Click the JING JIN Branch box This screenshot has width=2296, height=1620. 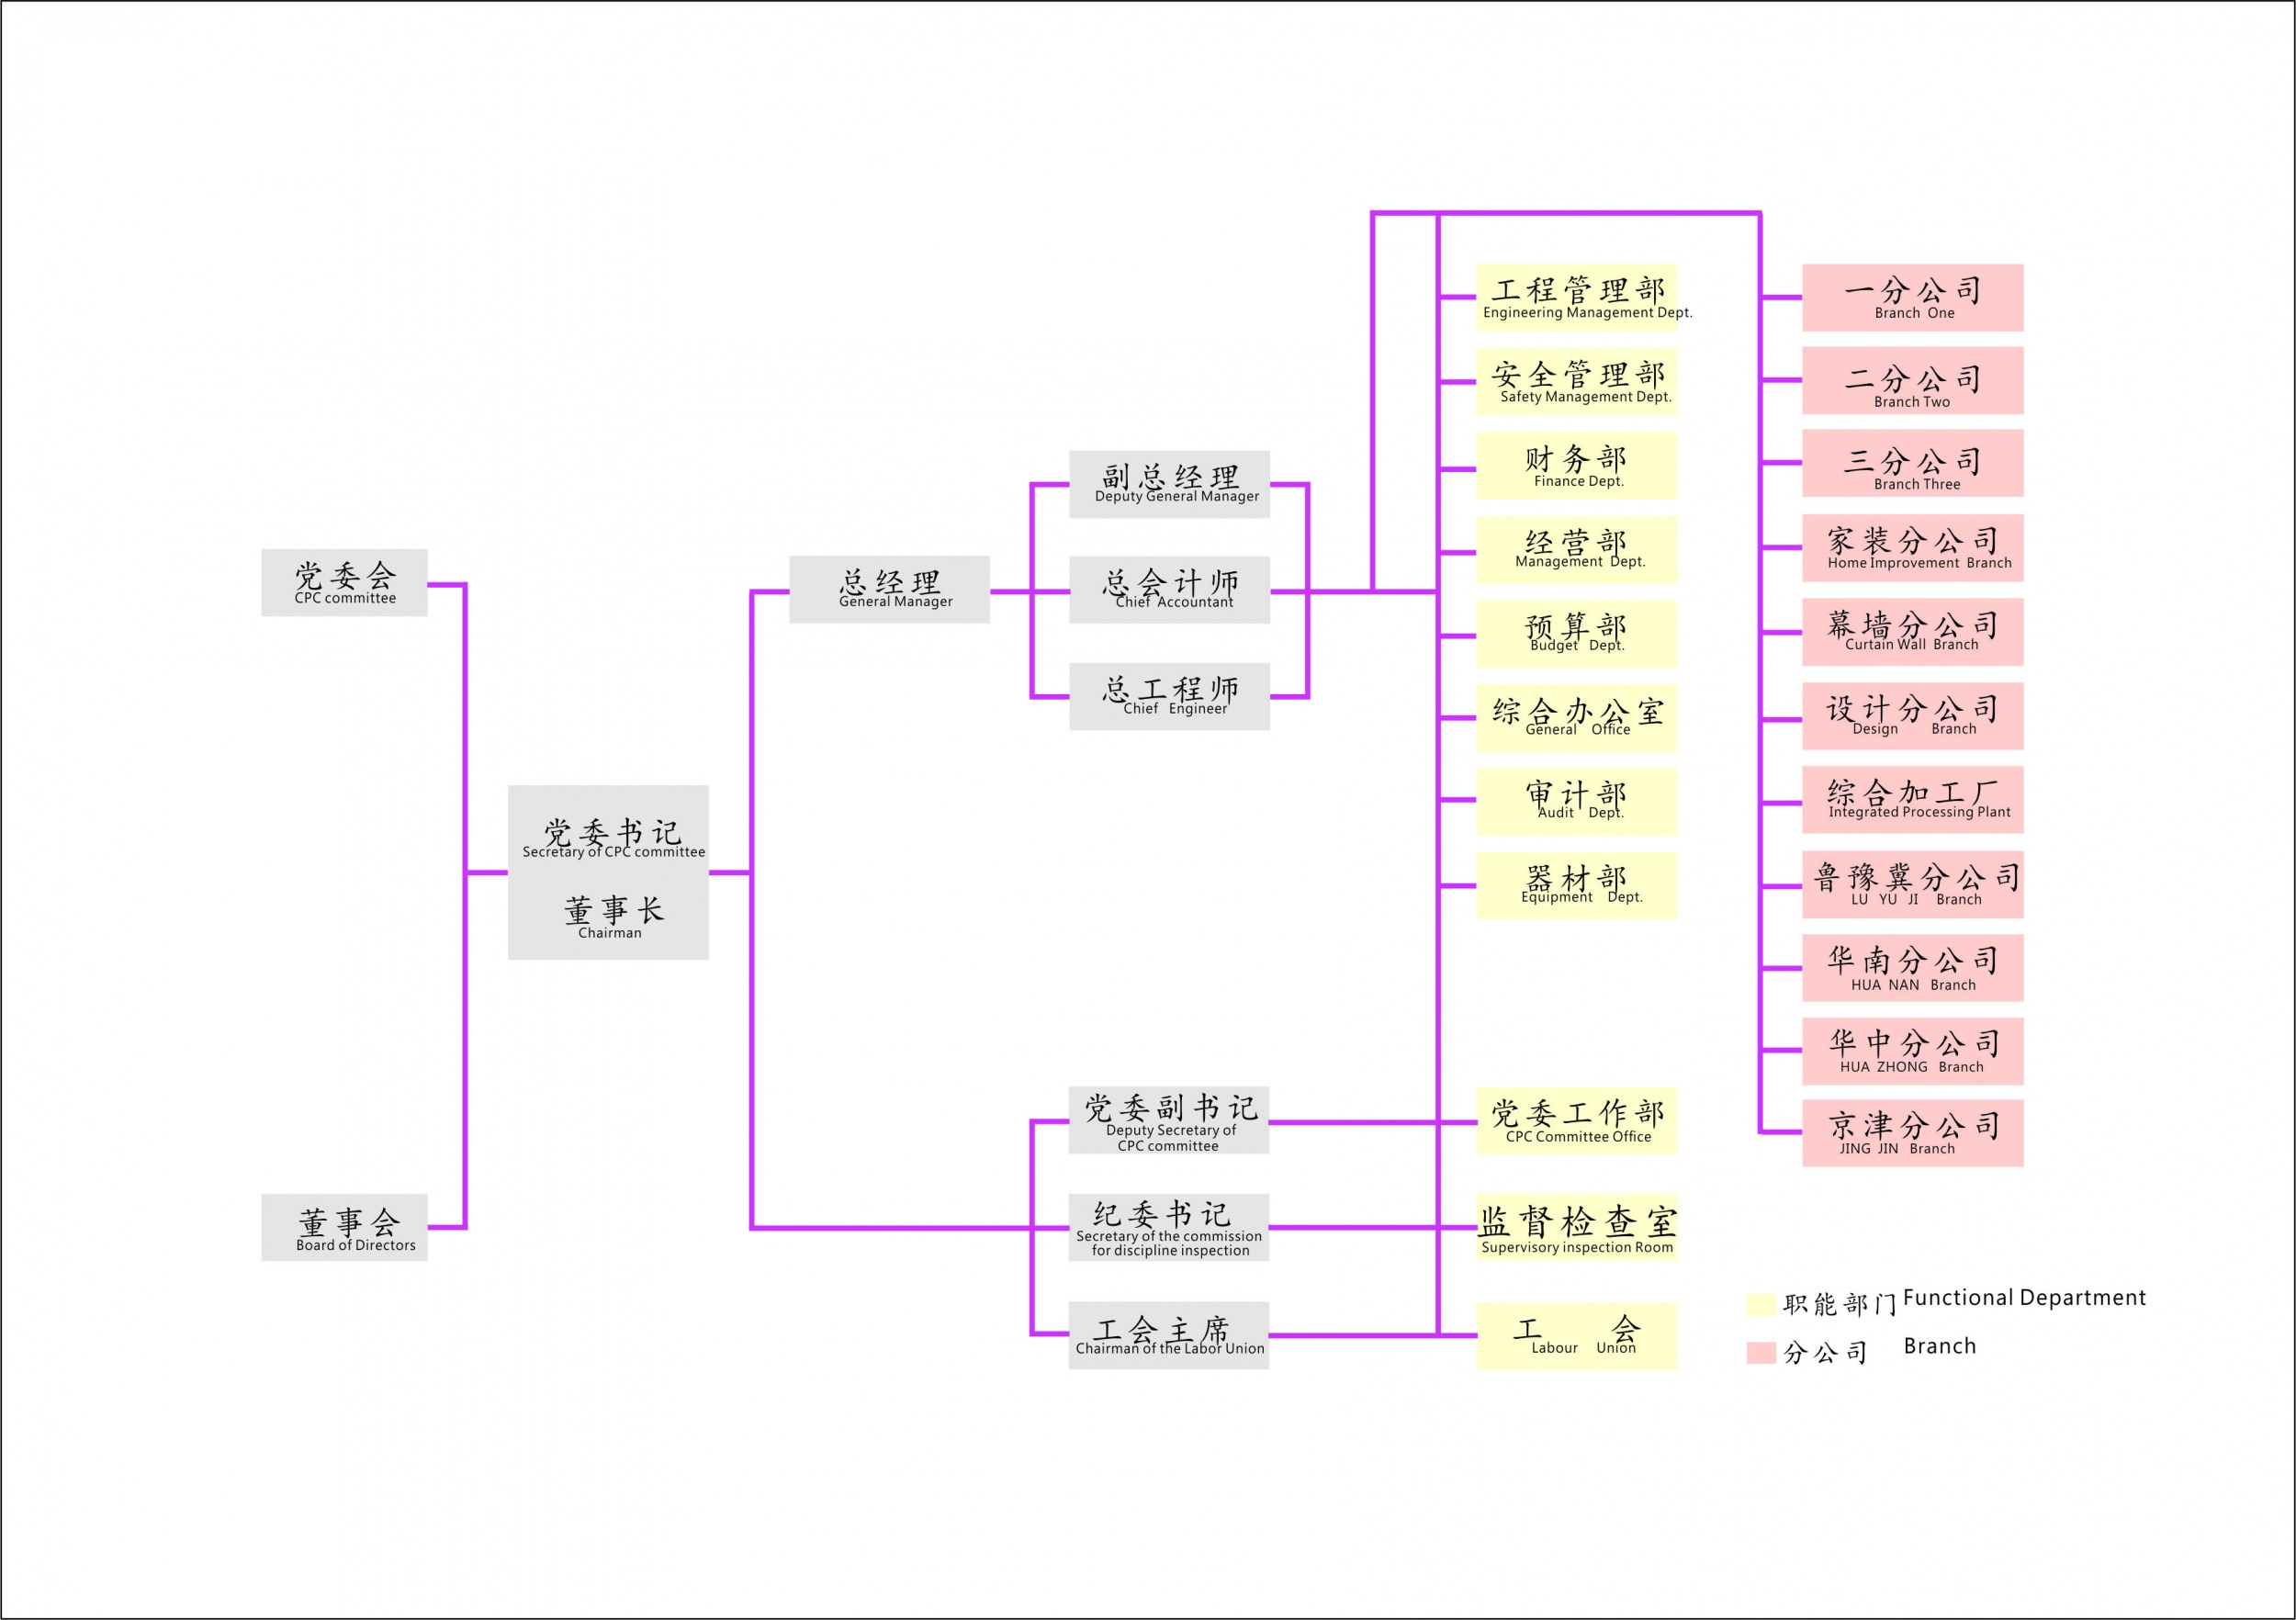click(x=1912, y=1133)
